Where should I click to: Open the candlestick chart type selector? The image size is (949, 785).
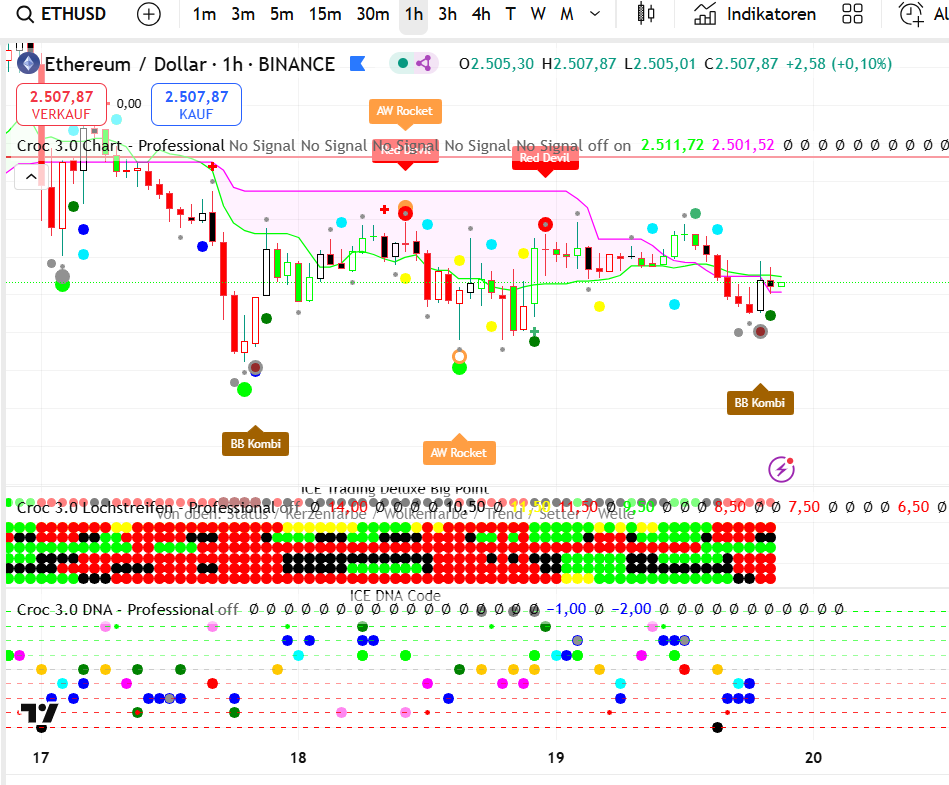click(647, 14)
